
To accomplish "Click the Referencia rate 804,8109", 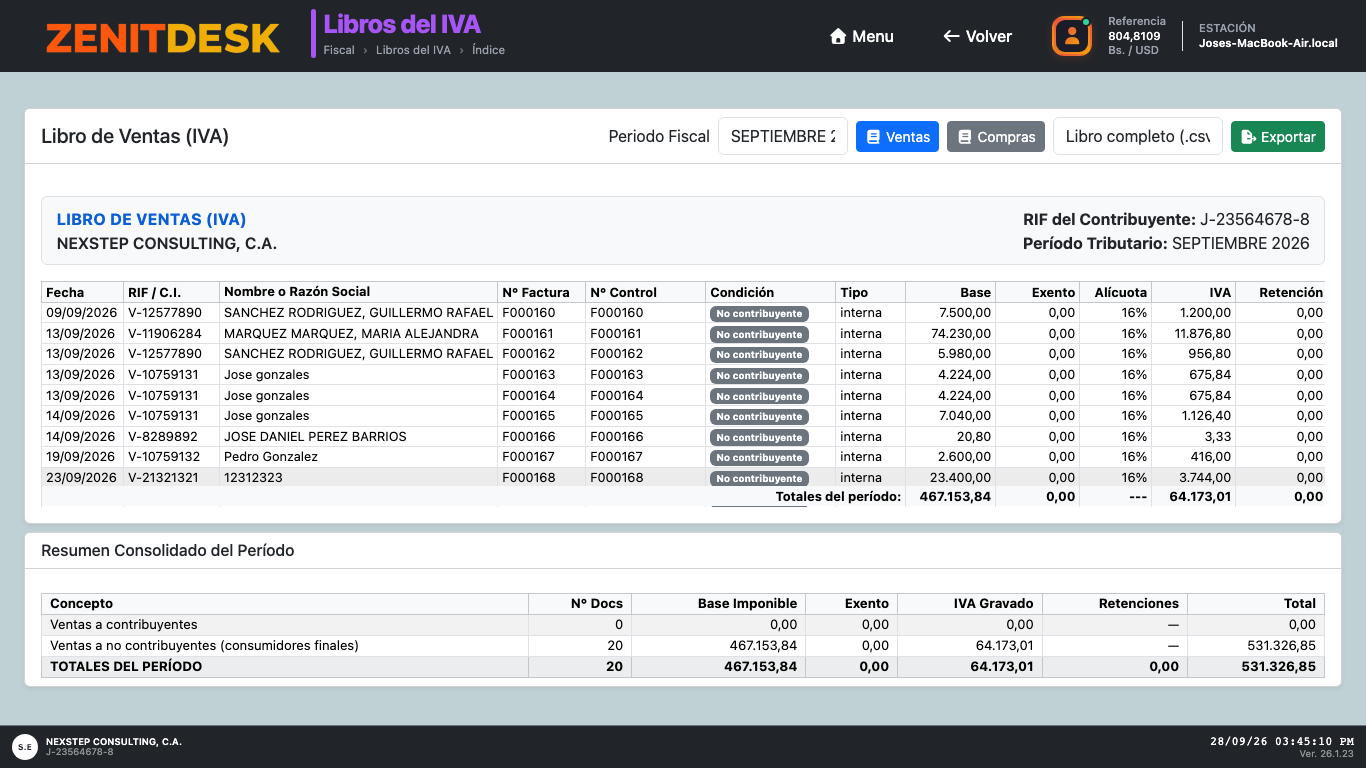I will 1136,36.
